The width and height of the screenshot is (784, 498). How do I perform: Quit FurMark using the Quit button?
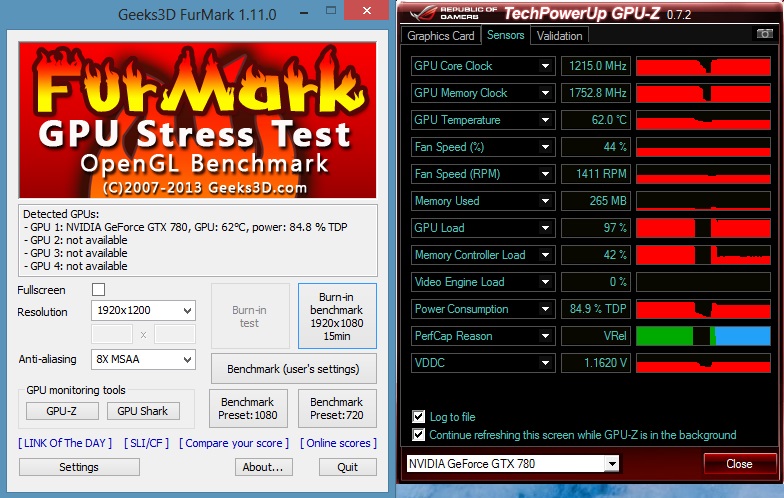348,467
